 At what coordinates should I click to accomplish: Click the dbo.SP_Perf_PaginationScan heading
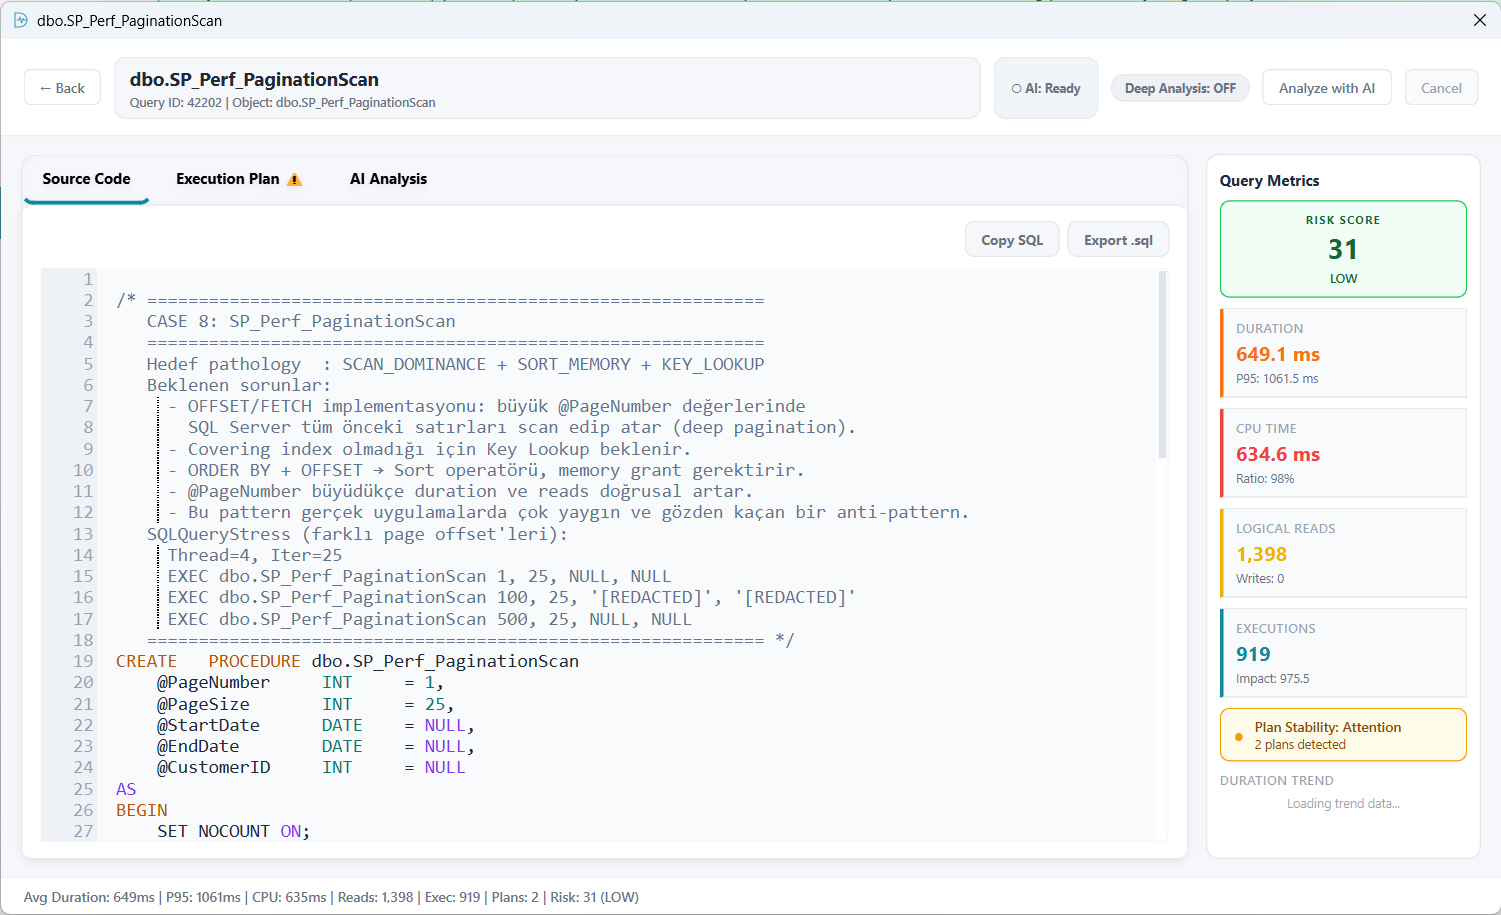(254, 79)
